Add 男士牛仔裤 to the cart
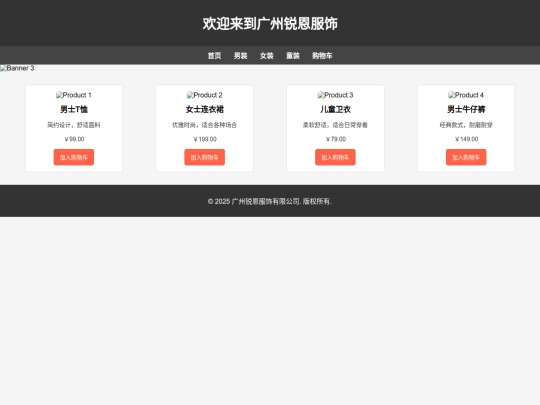Viewport: 540px width, 405px height. pyautogui.click(x=466, y=157)
